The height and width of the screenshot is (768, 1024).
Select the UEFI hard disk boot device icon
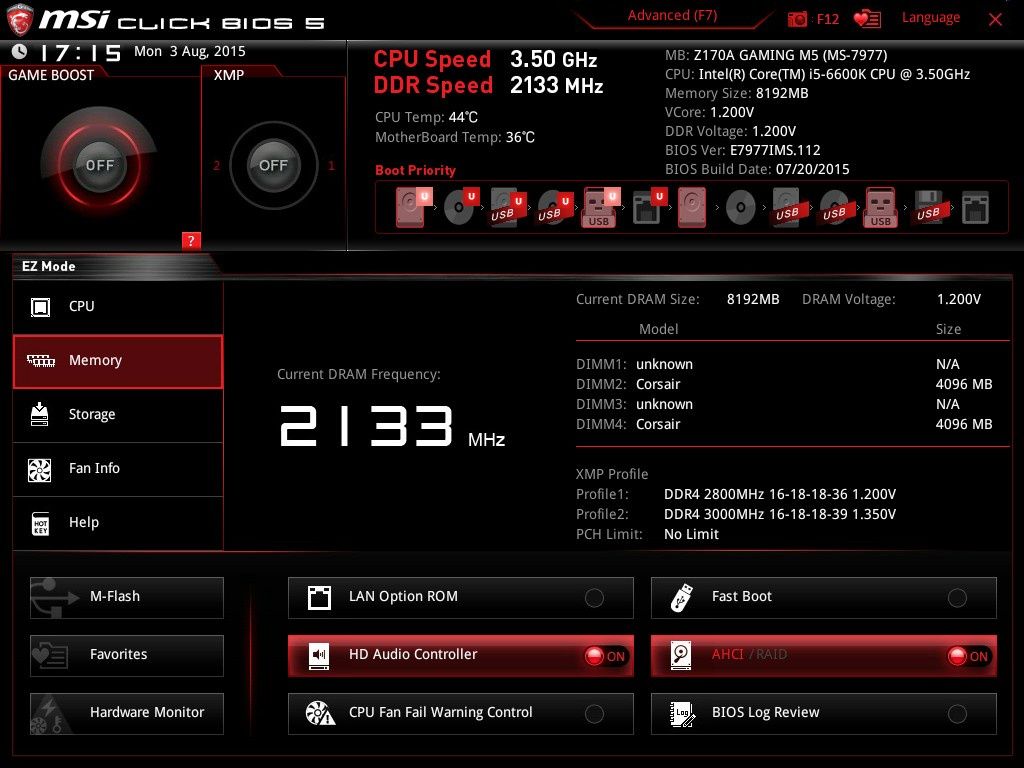click(x=414, y=207)
